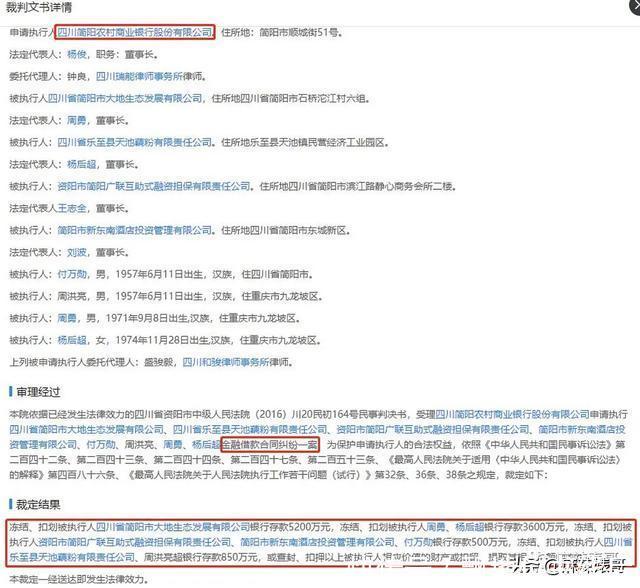The height and width of the screenshot is (588, 640).
Task: Click legal representative name 刘波
Action: coord(77,253)
